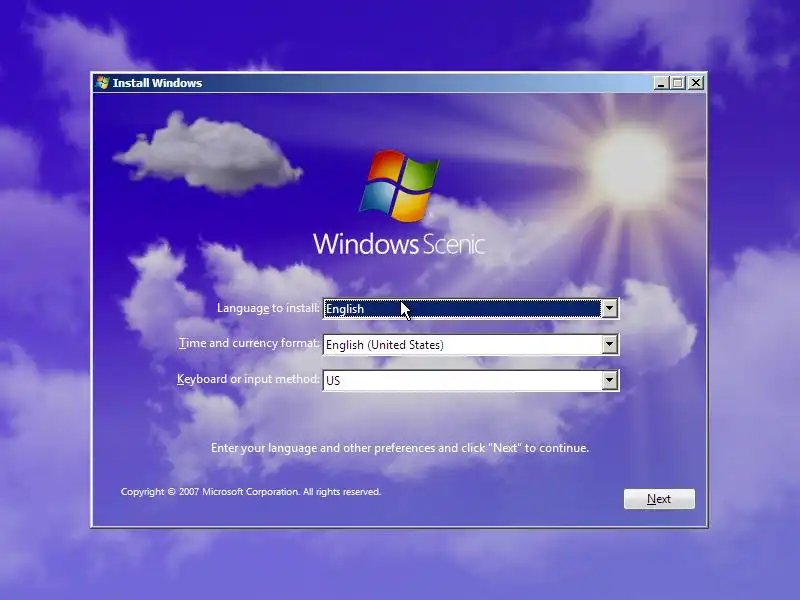Click the Next button to continue

point(659,499)
